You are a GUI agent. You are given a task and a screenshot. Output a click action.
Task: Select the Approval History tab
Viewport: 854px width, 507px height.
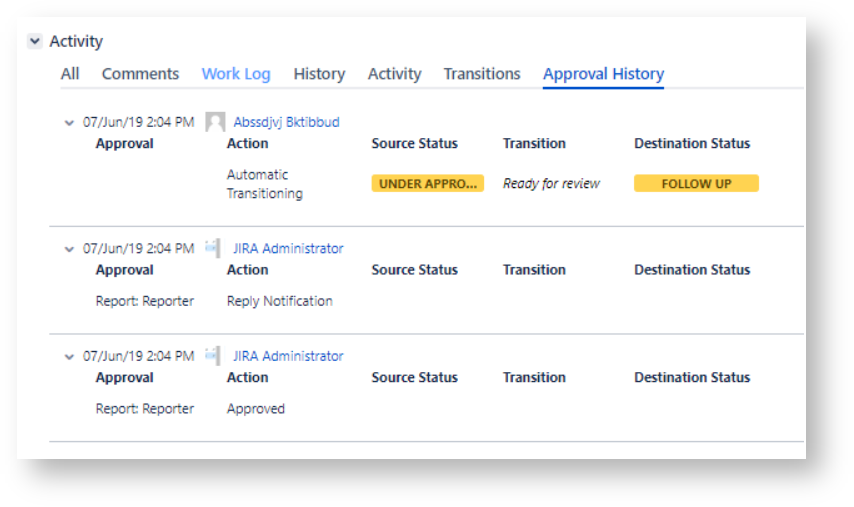[603, 74]
